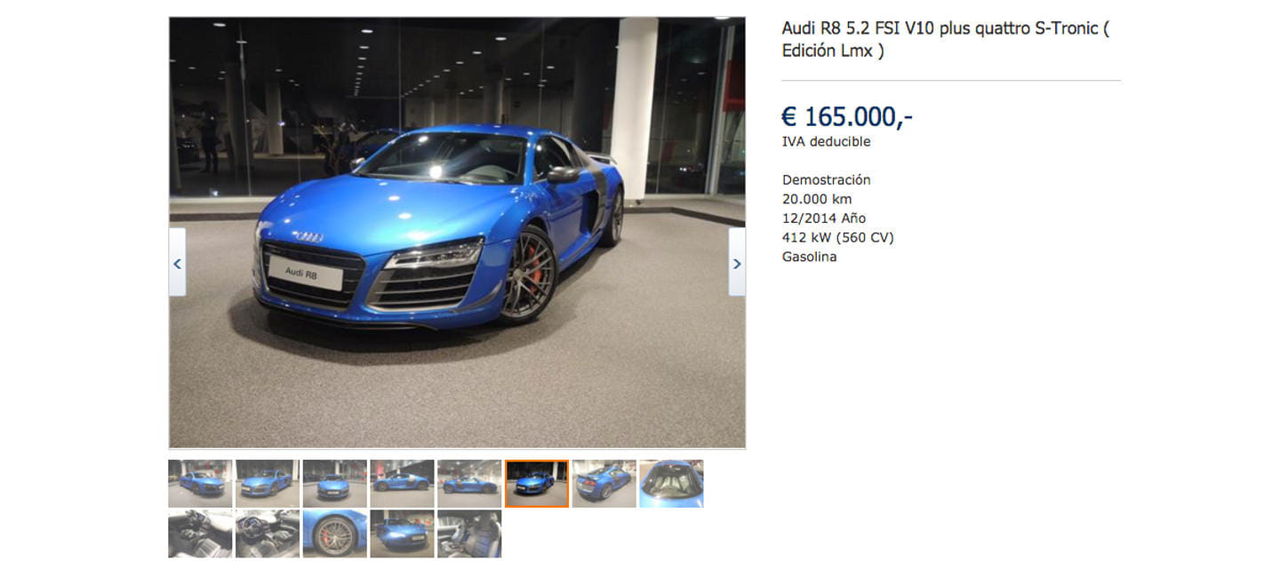Click the IVA deducible label

(826, 142)
